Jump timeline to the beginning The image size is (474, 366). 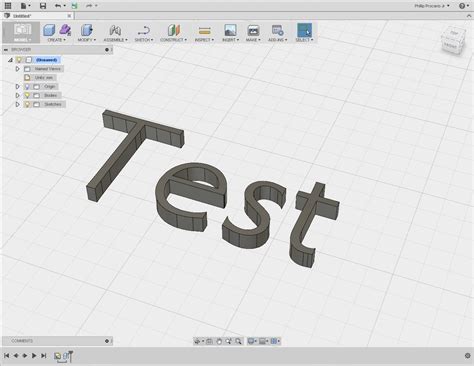click(6, 356)
